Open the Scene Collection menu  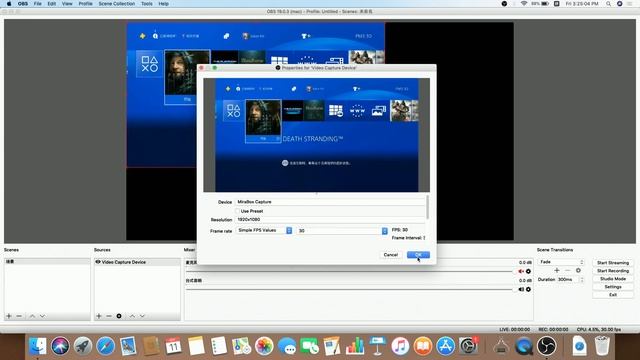tap(117, 4)
